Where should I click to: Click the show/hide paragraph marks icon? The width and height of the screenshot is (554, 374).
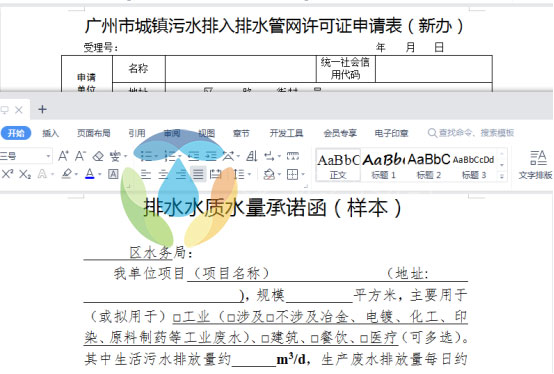[269, 156]
